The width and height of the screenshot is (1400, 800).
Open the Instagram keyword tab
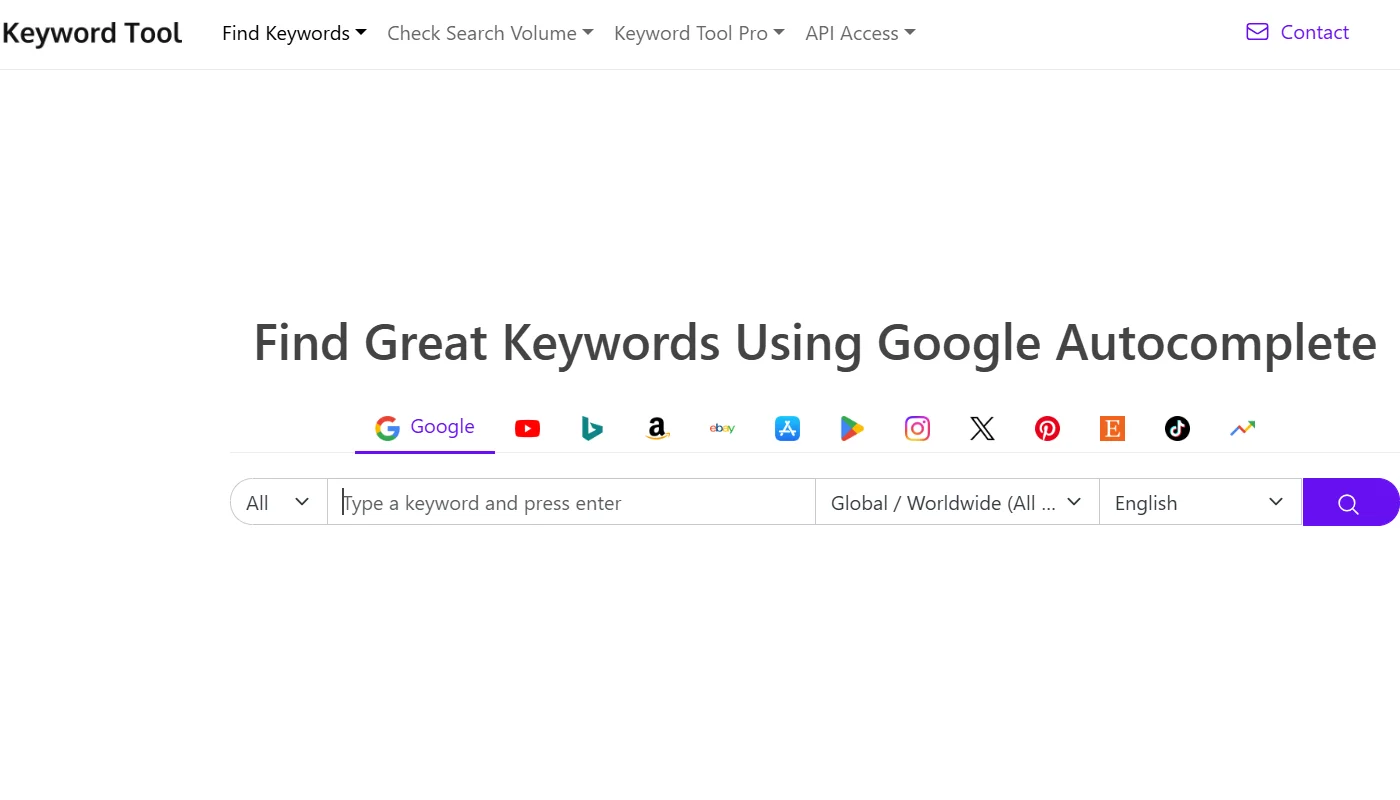click(917, 429)
